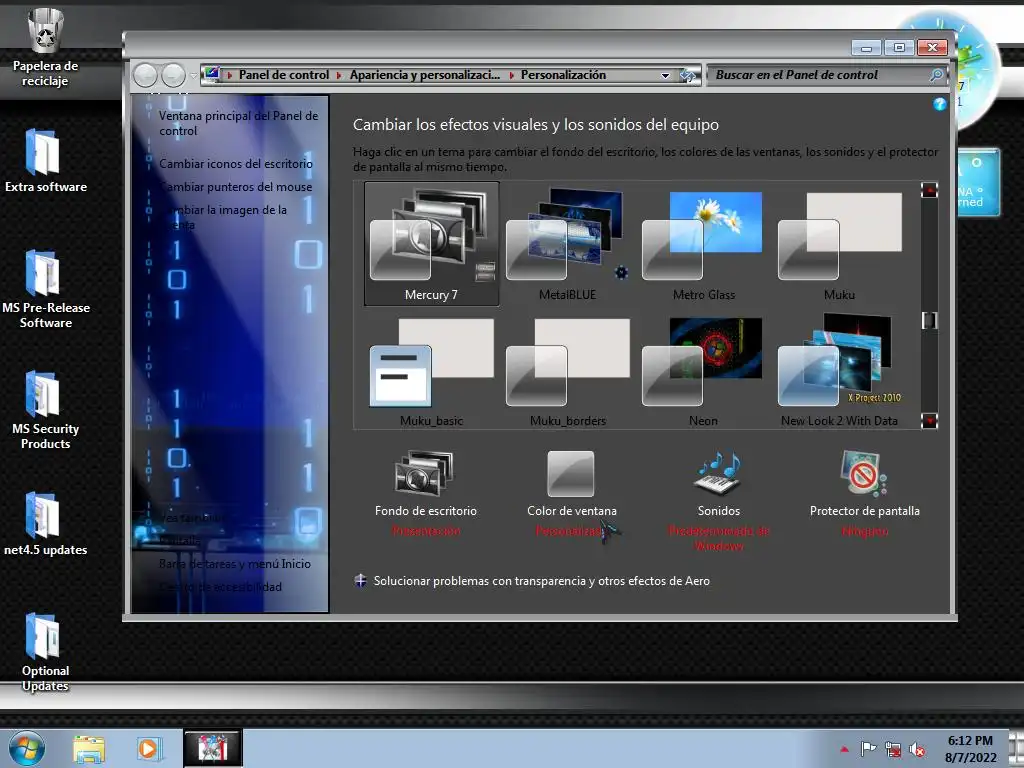Open Action Center flag icon
The height and width of the screenshot is (768, 1024).
868,749
